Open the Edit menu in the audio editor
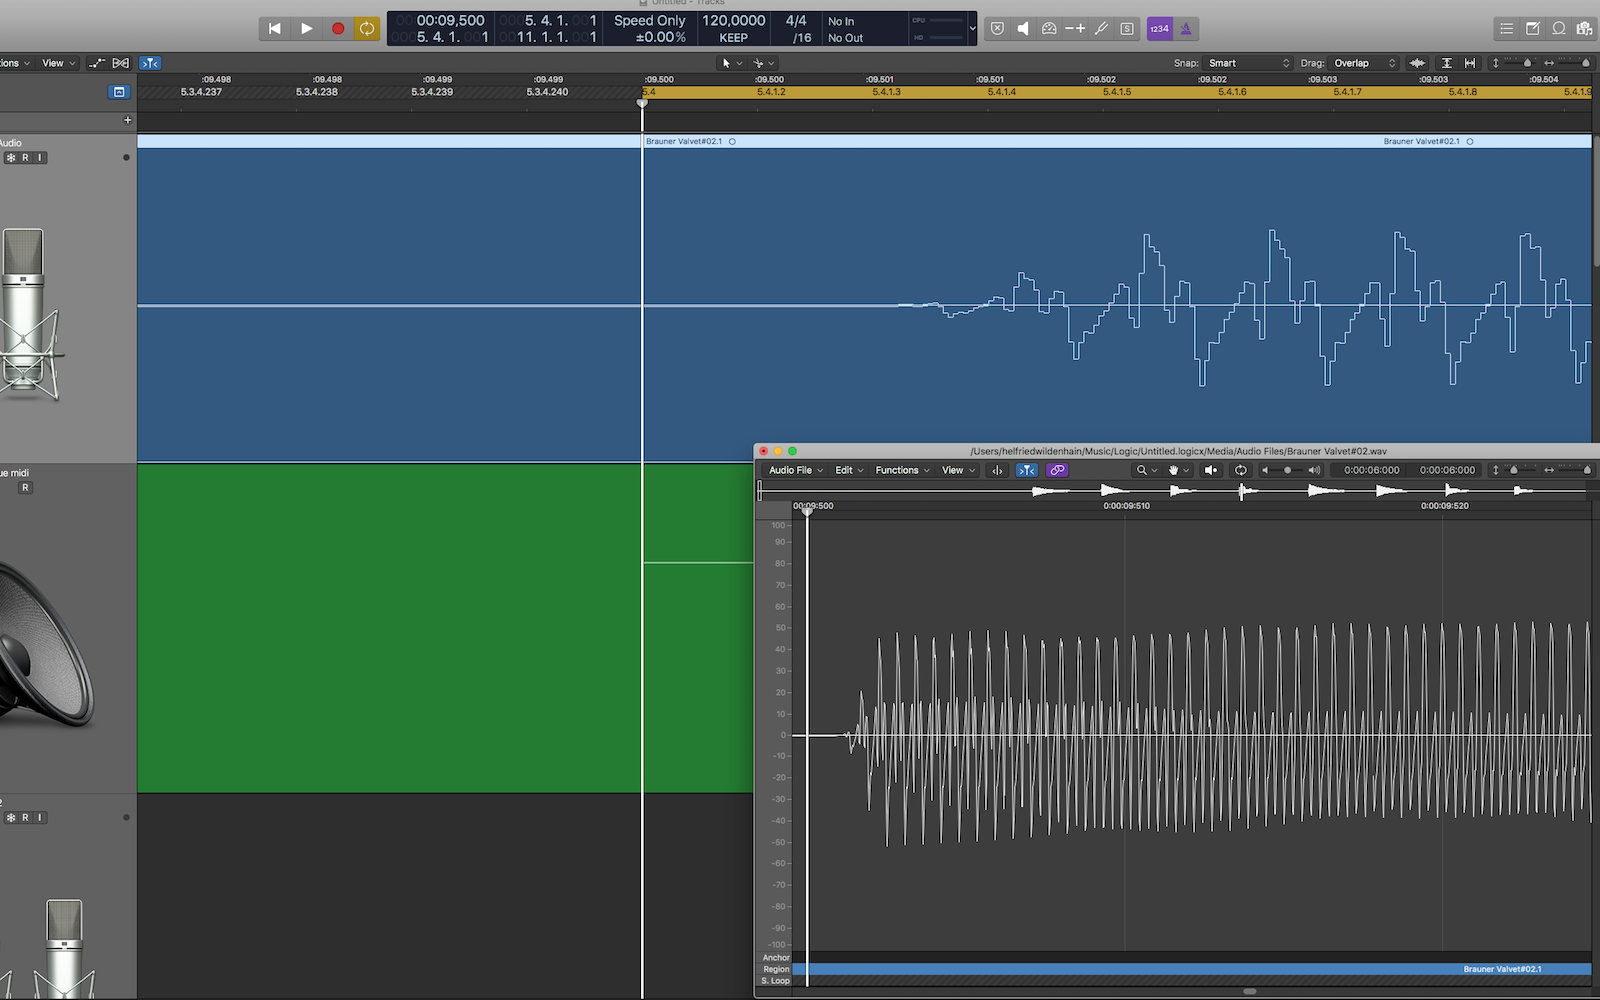This screenshot has width=1600, height=1000. (x=849, y=470)
